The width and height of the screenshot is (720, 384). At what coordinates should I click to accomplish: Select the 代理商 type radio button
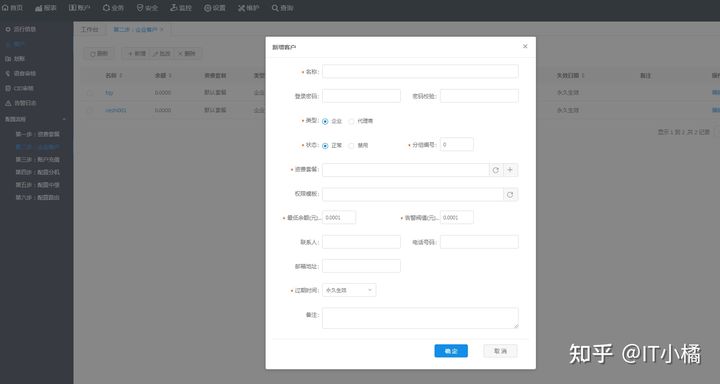352,122
